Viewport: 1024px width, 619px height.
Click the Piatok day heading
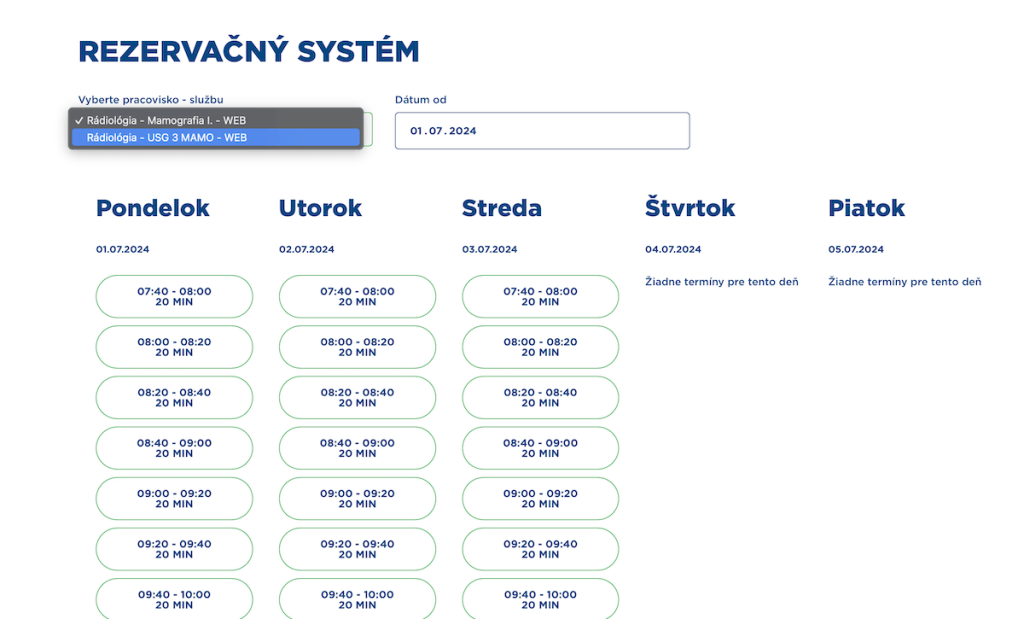tap(867, 208)
